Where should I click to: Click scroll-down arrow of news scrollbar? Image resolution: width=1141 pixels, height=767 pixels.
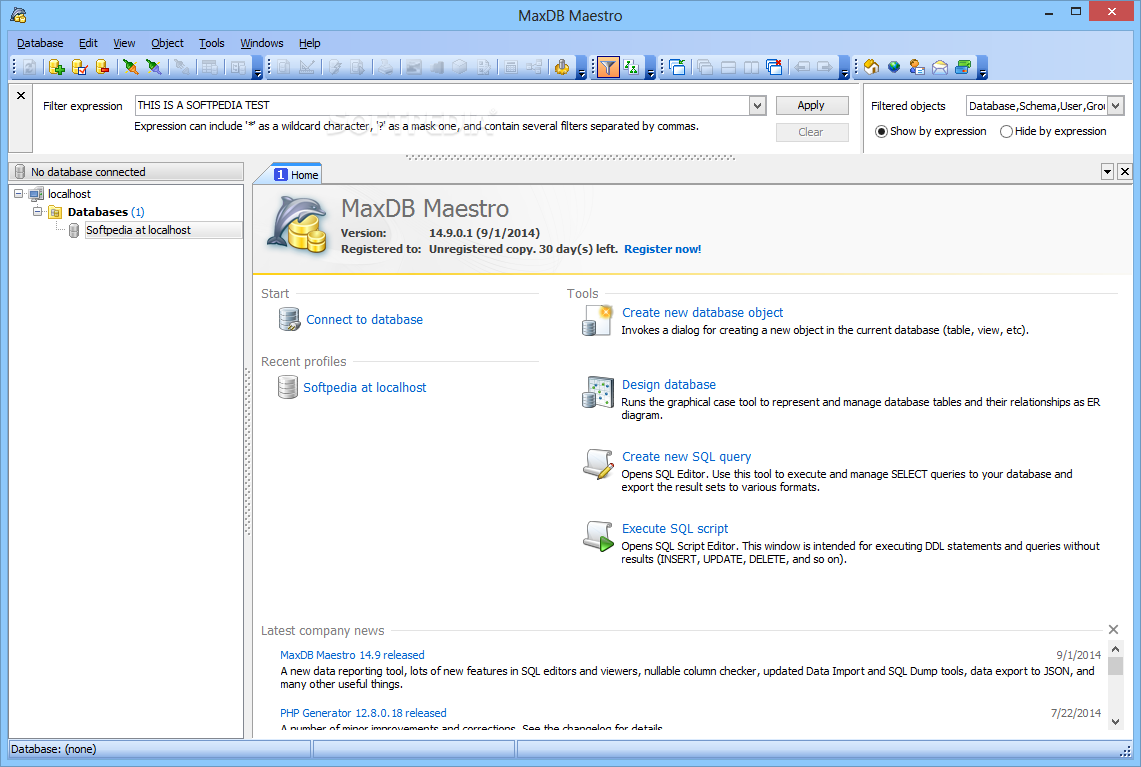(x=1116, y=722)
